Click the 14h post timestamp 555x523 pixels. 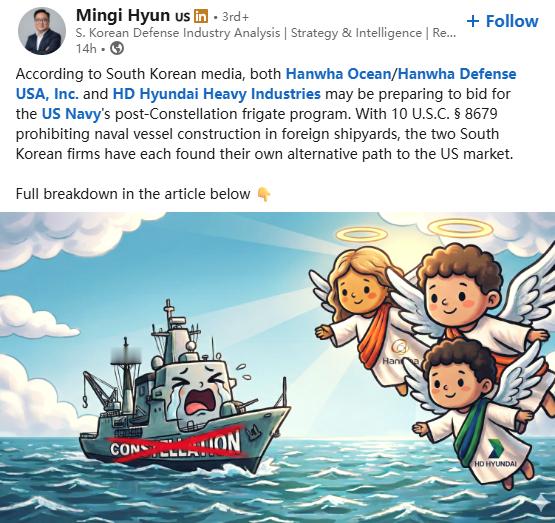coord(86,48)
